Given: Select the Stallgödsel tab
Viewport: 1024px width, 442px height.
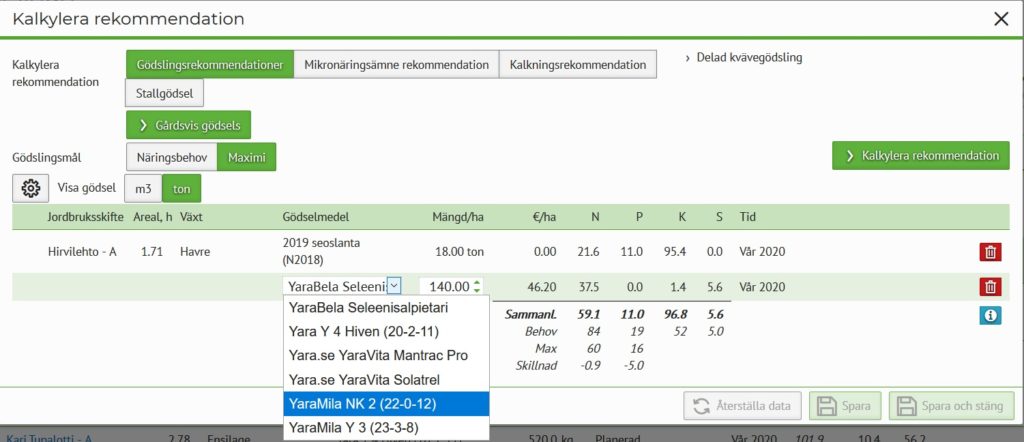Looking at the screenshot, I should pos(165,93).
